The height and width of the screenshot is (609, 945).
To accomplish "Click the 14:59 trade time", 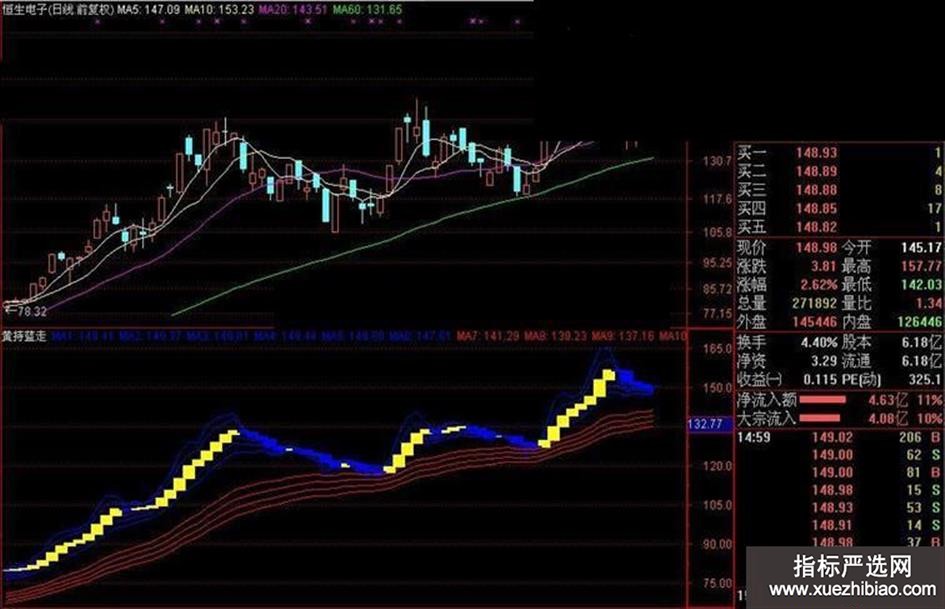I will 754,437.
